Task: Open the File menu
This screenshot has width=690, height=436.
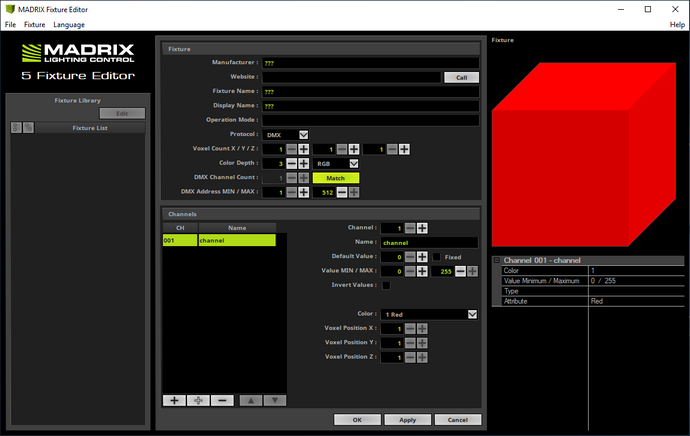Action: [x=10, y=25]
